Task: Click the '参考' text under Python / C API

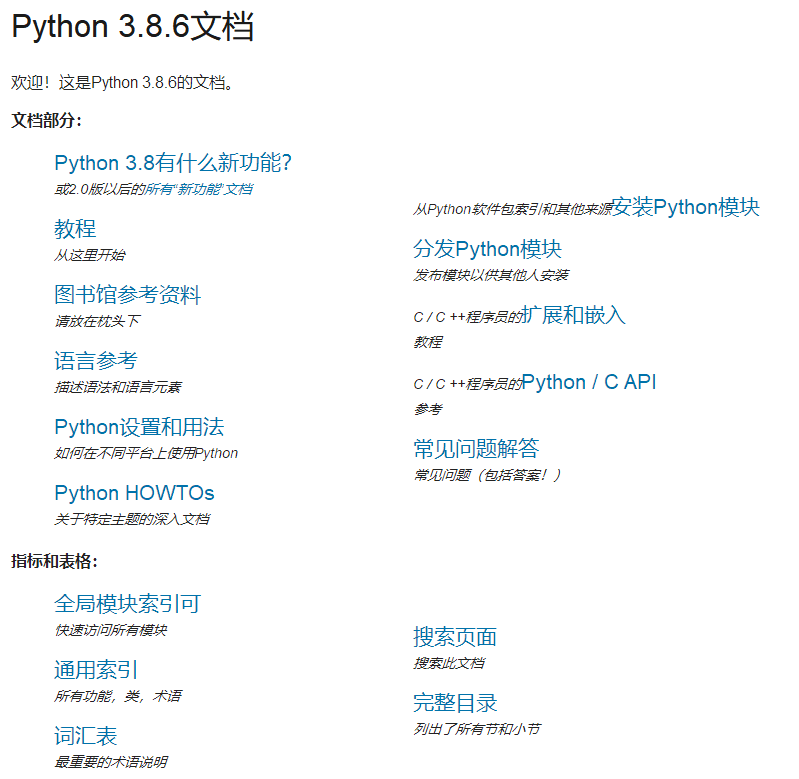Action: (428, 409)
